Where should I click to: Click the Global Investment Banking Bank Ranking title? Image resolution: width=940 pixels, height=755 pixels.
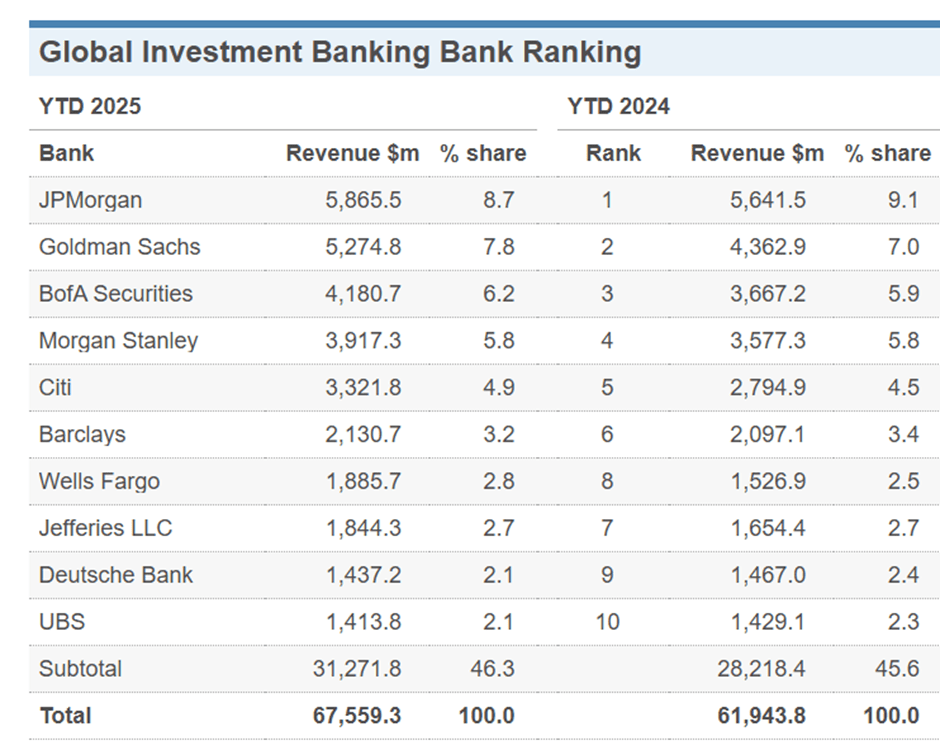click(339, 52)
